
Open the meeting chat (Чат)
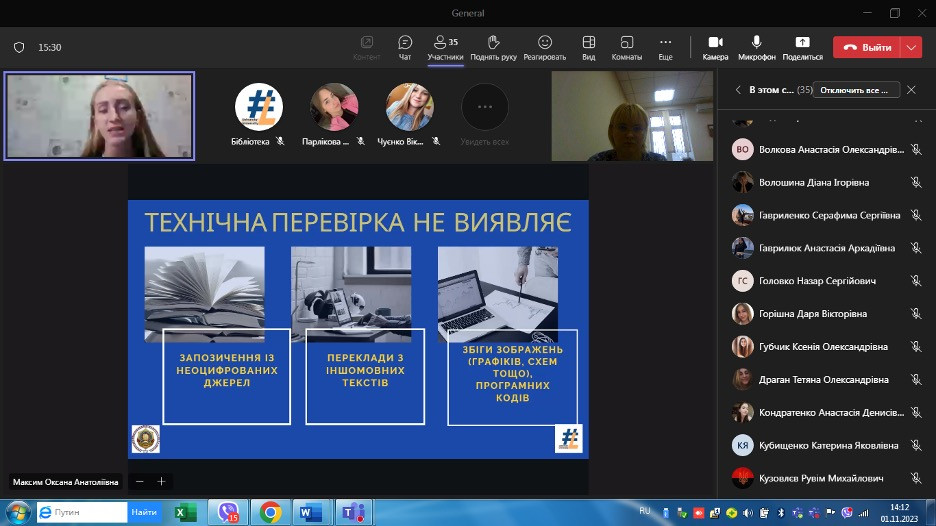405,47
